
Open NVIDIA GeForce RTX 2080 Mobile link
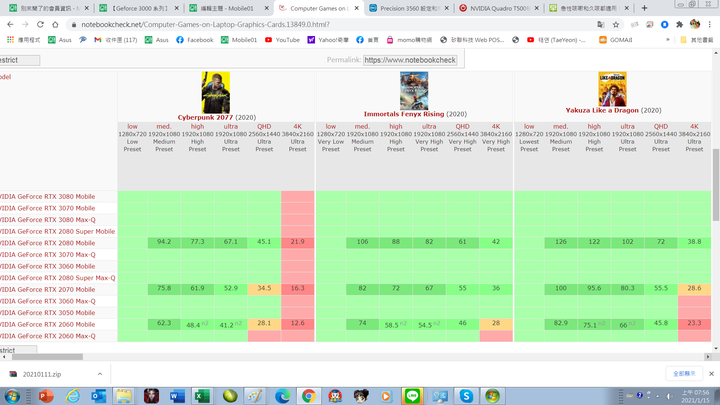(47, 243)
